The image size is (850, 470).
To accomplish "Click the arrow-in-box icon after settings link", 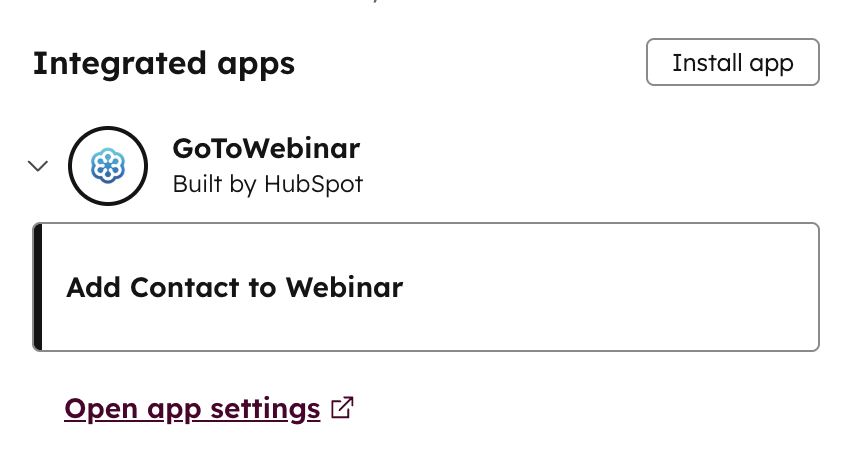I will point(342,408).
